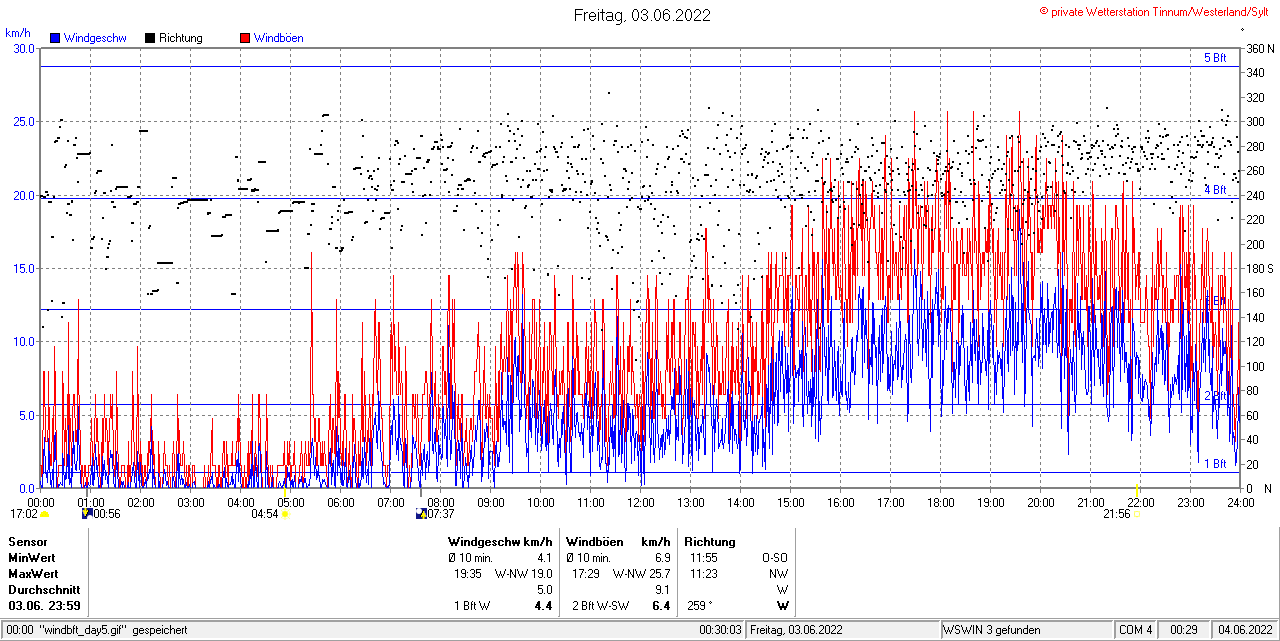The width and height of the screenshot is (1280, 641).
Task: Select the Richtung legend label
Action: pyautogui.click(x=180, y=38)
